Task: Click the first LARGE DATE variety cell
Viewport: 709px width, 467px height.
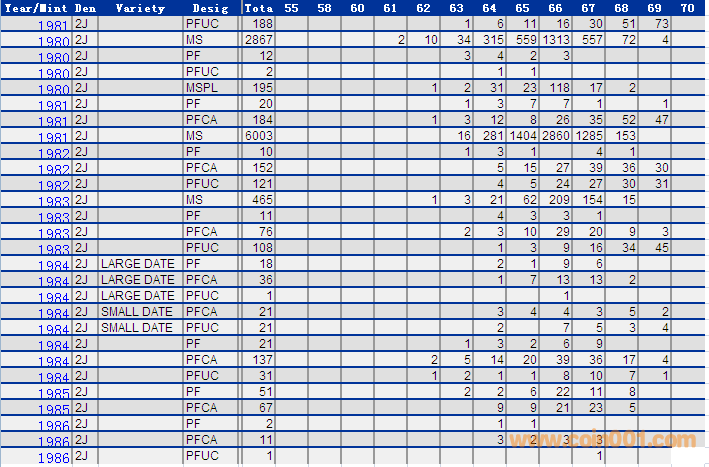Action: (x=138, y=263)
